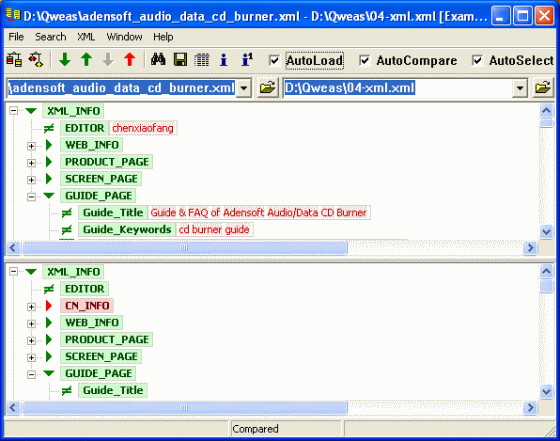560x441 pixels.
Task: Click bottom pane scroll left arrow
Action: pyautogui.click(x=13, y=407)
